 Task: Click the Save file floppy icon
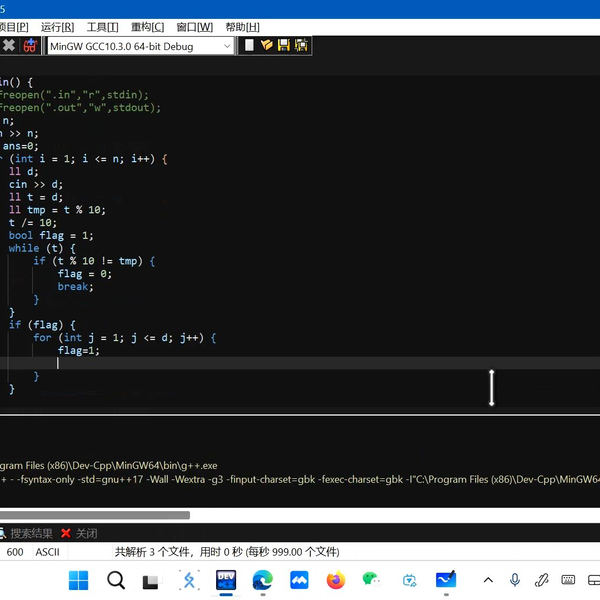[284, 45]
